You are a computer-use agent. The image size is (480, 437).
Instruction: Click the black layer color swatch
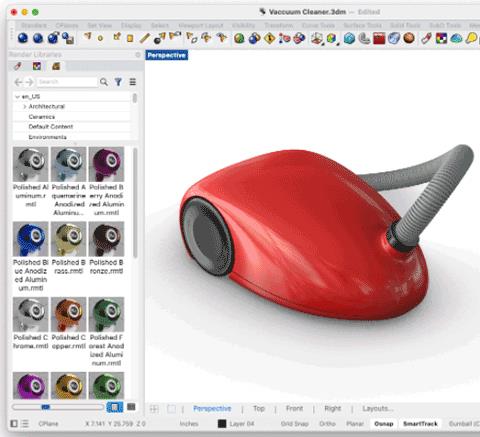pyautogui.click(x=222, y=424)
